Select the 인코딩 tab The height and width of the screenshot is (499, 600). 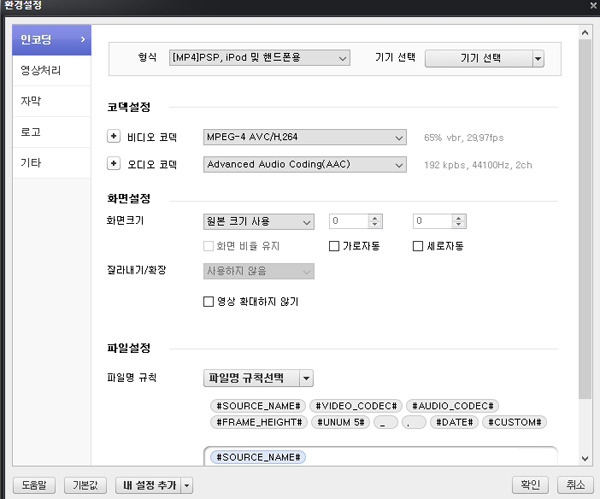(x=52, y=40)
